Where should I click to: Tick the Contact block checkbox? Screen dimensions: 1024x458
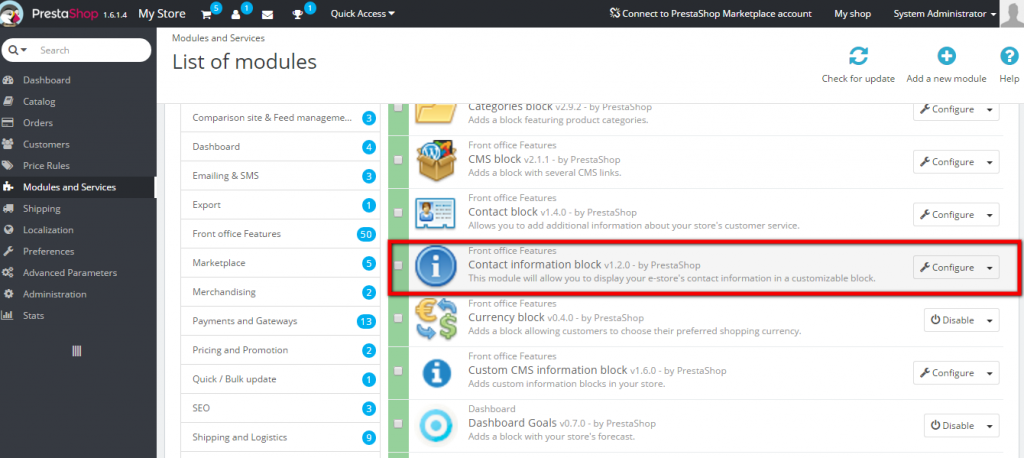398,212
